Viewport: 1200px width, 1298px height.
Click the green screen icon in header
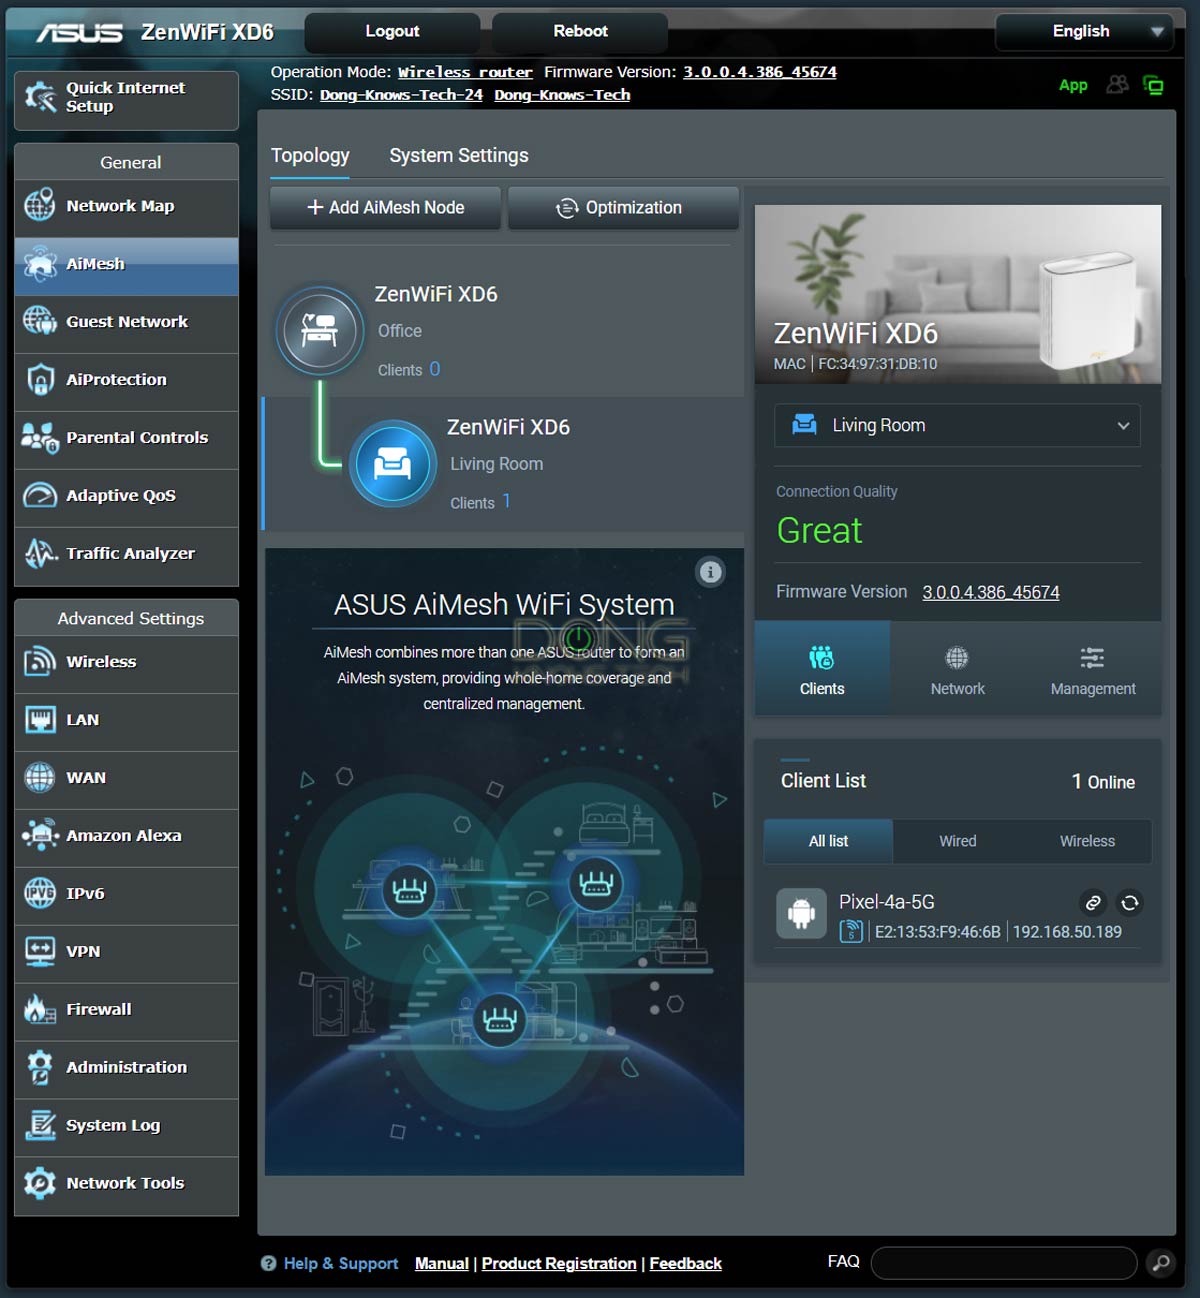pos(1153,85)
